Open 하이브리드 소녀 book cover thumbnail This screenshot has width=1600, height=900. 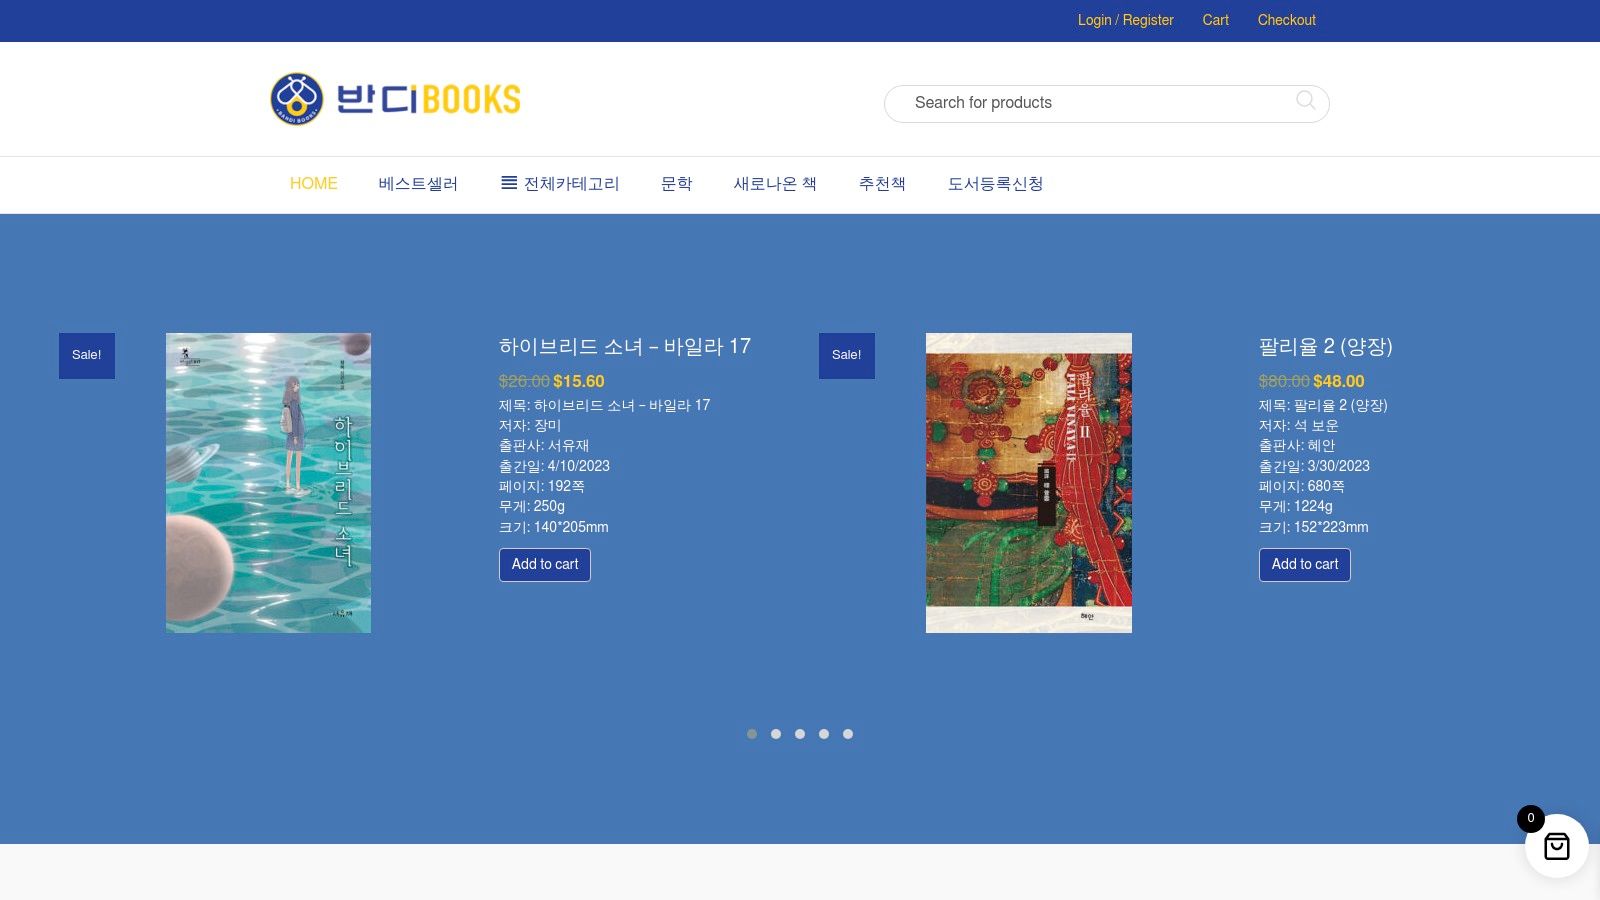pyautogui.click(x=268, y=483)
